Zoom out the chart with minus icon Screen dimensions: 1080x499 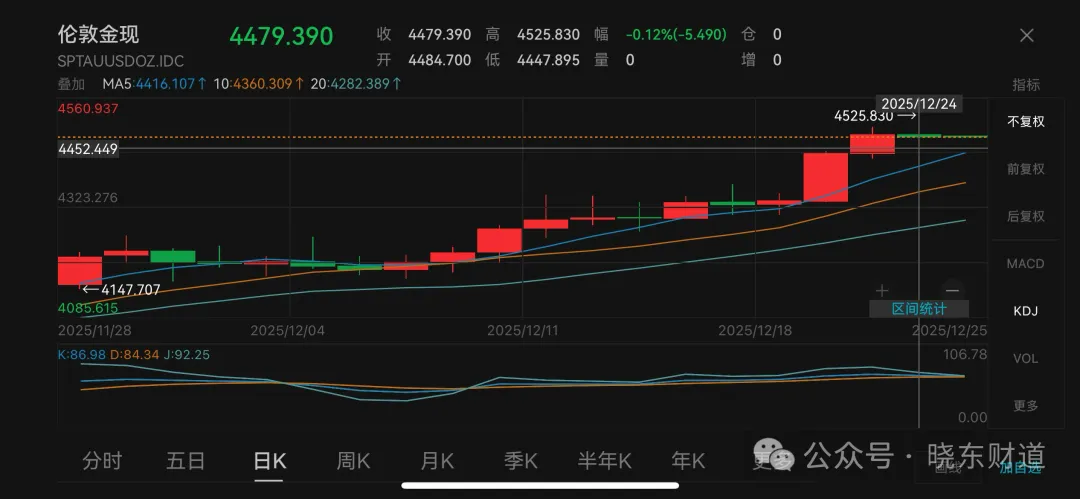coord(952,290)
